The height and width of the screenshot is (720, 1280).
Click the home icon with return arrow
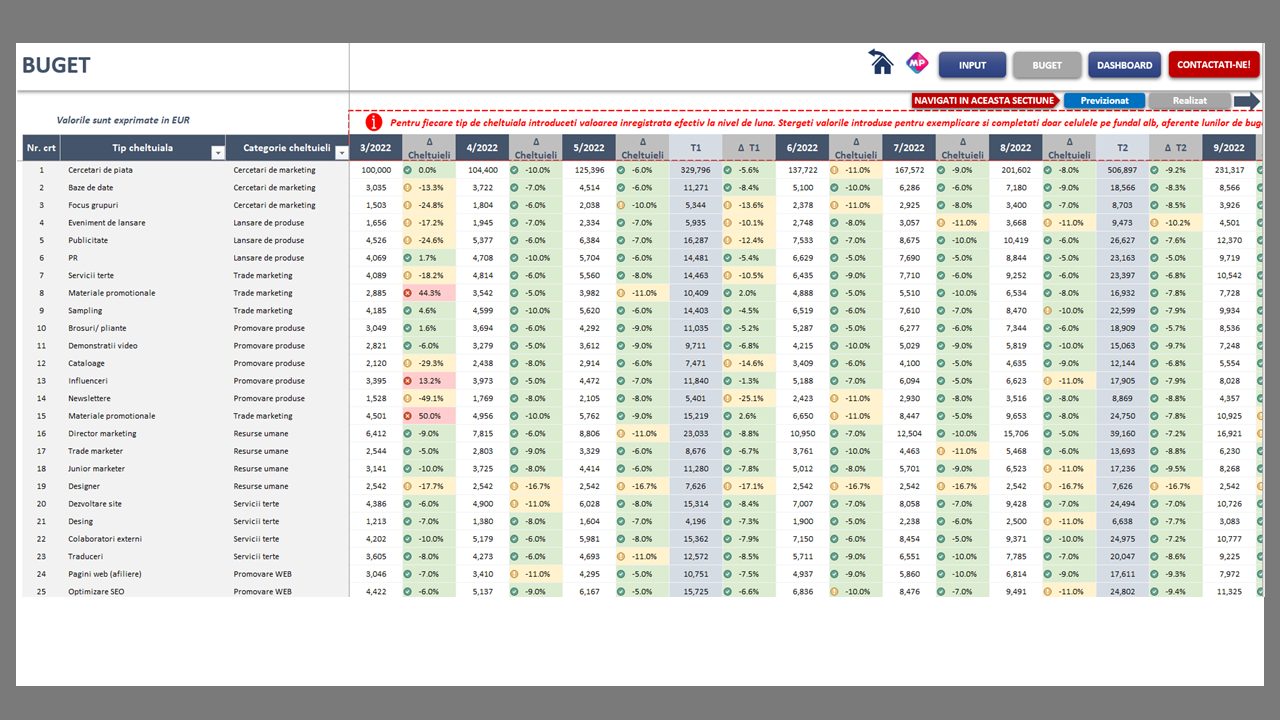click(x=881, y=63)
